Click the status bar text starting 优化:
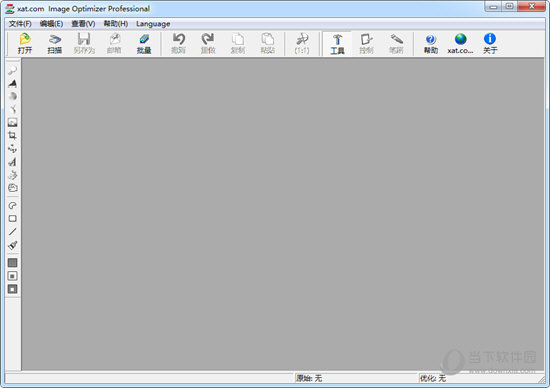The width and height of the screenshot is (550, 388). (433, 378)
